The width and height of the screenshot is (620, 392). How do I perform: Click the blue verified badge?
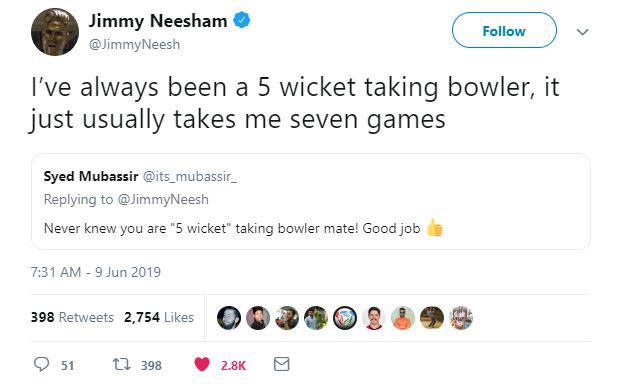(x=242, y=20)
